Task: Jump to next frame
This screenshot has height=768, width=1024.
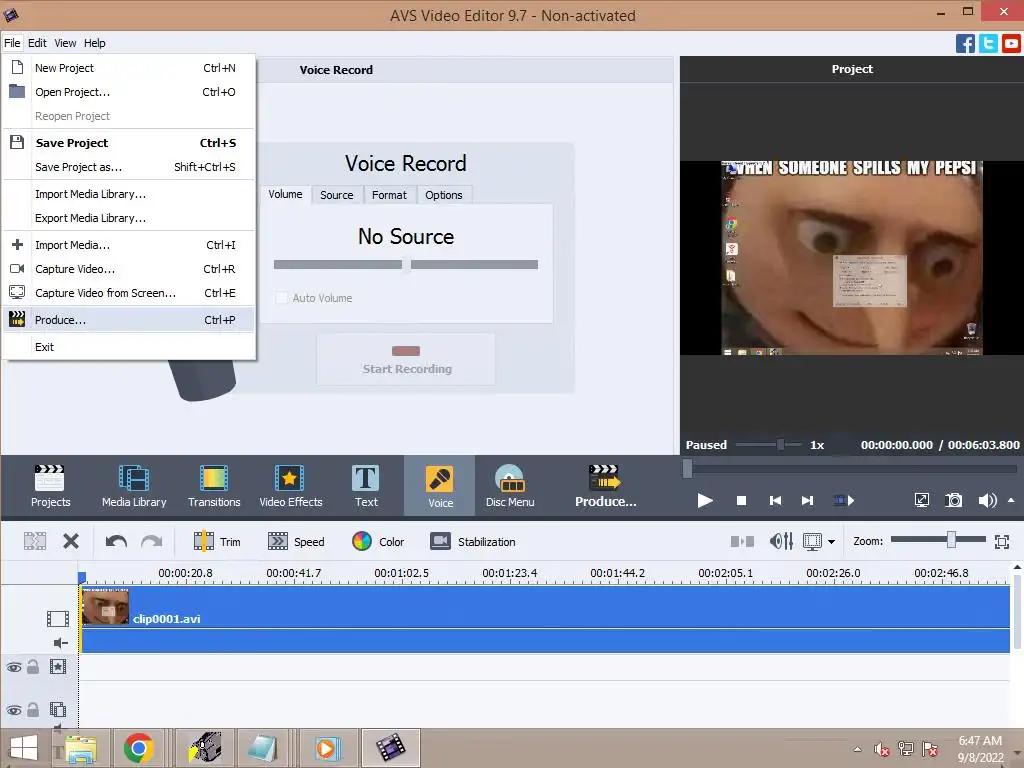Action: 808,501
